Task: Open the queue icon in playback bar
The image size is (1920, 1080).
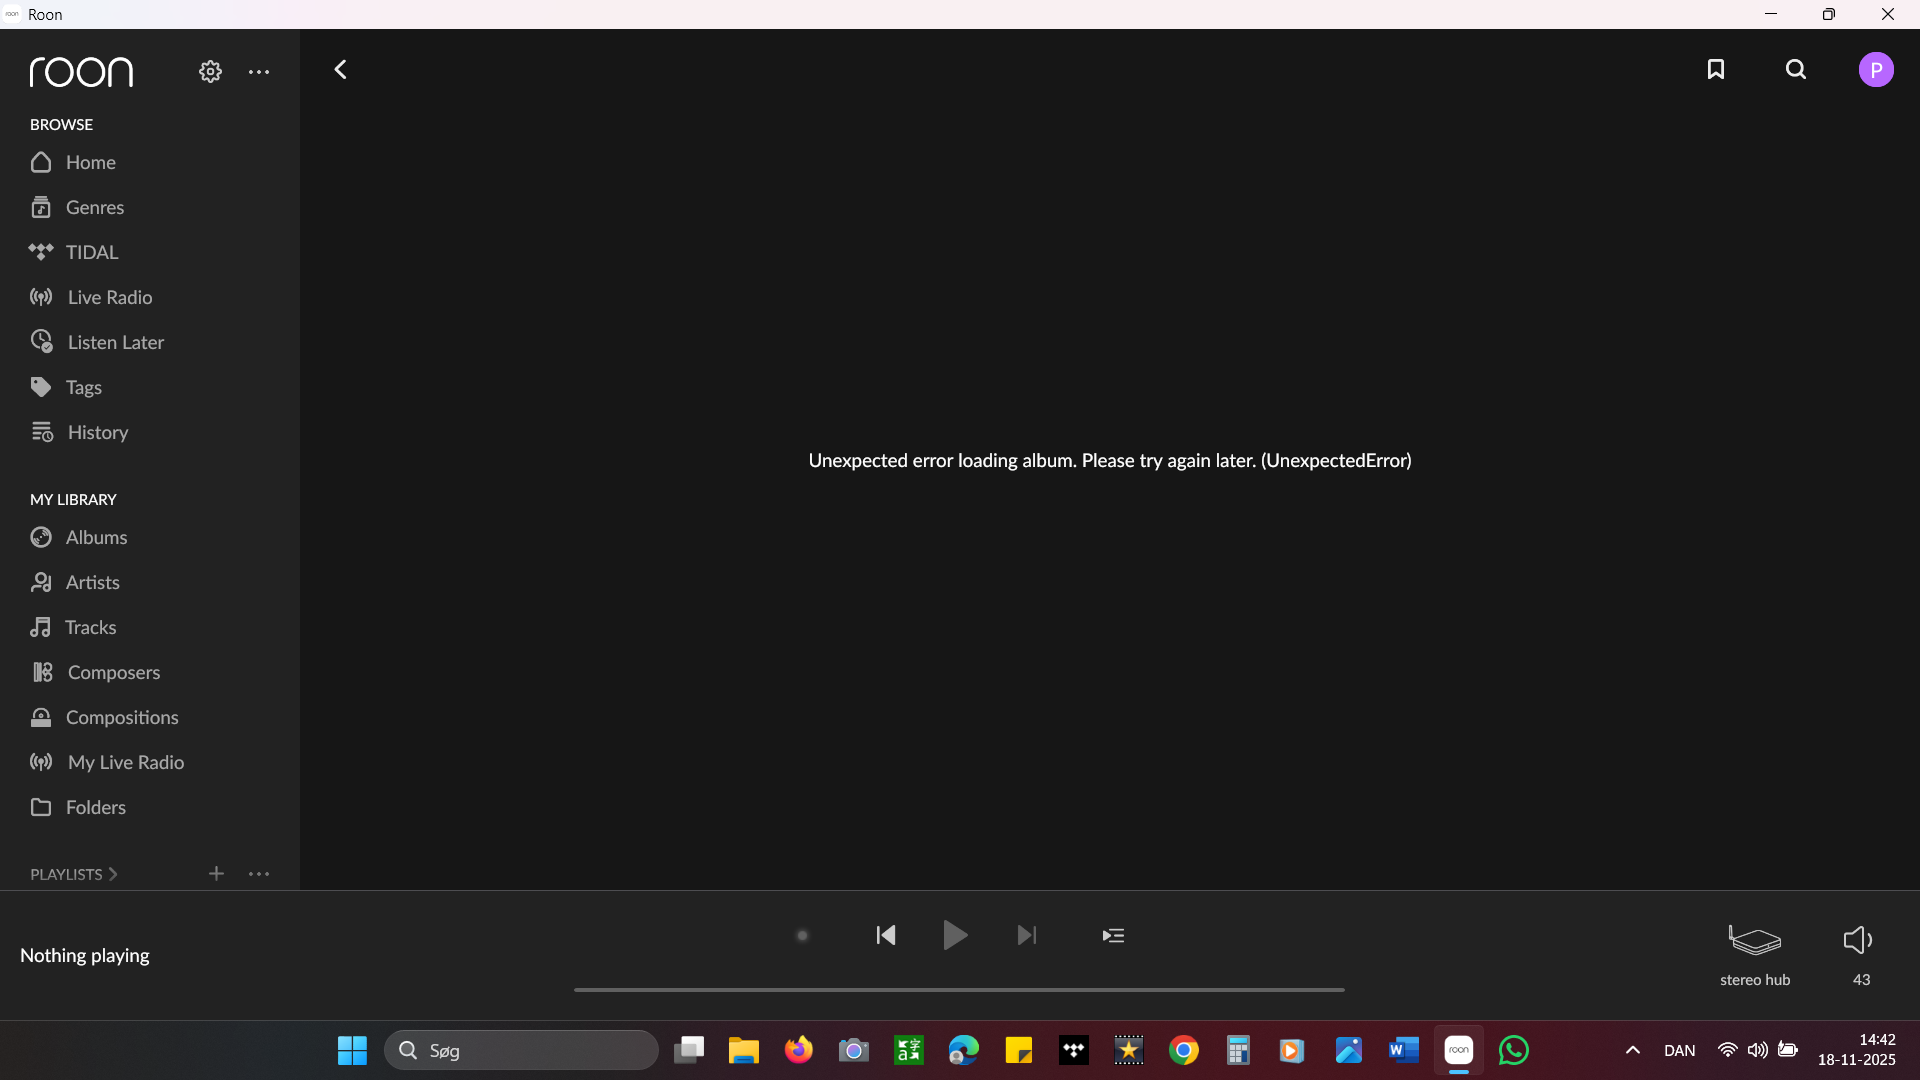Action: (1113, 936)
